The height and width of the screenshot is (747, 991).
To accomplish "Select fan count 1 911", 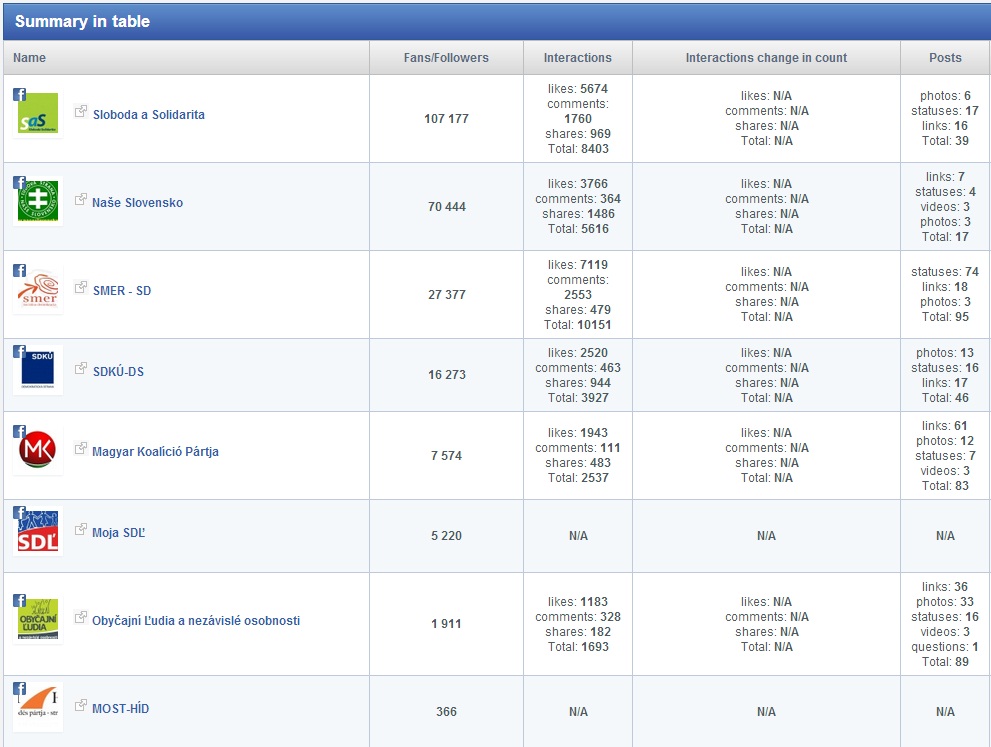I will 446,623.
